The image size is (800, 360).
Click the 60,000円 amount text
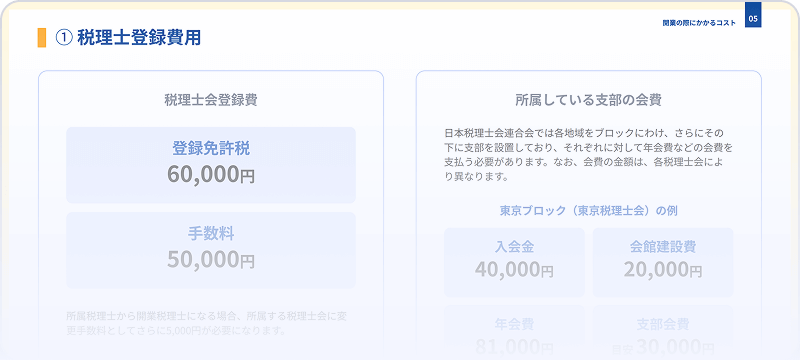click(211, 174)
